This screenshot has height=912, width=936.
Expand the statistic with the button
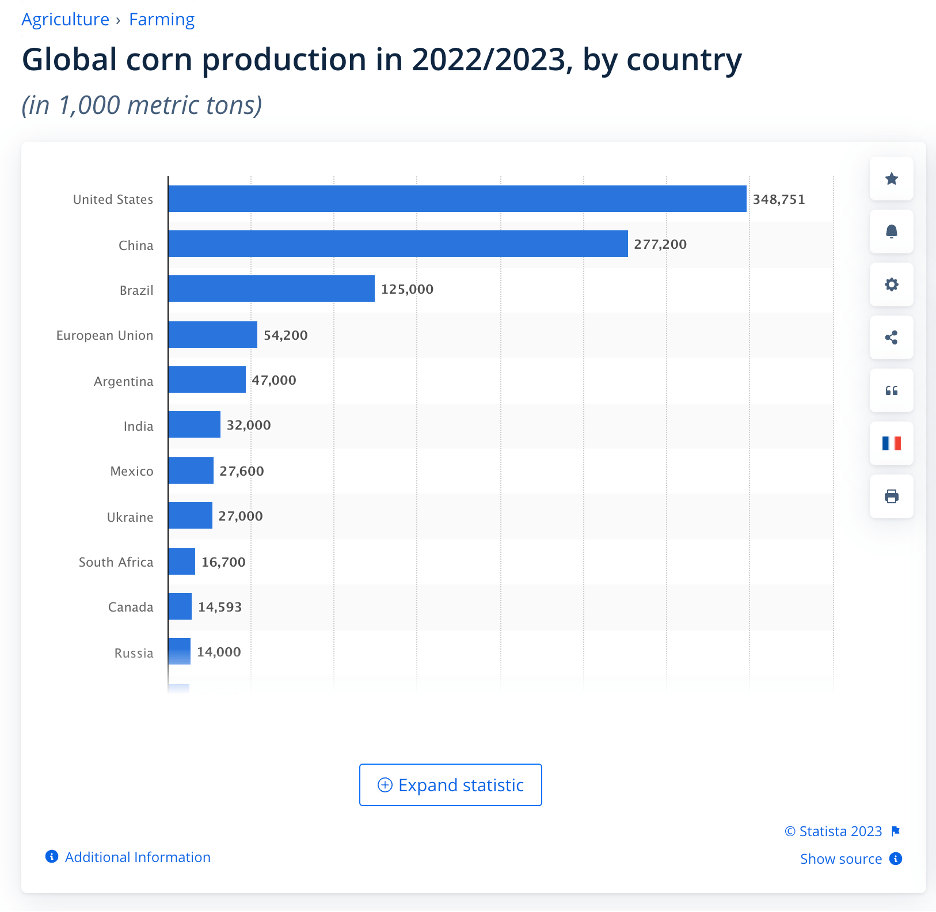[x=450, y=785]
